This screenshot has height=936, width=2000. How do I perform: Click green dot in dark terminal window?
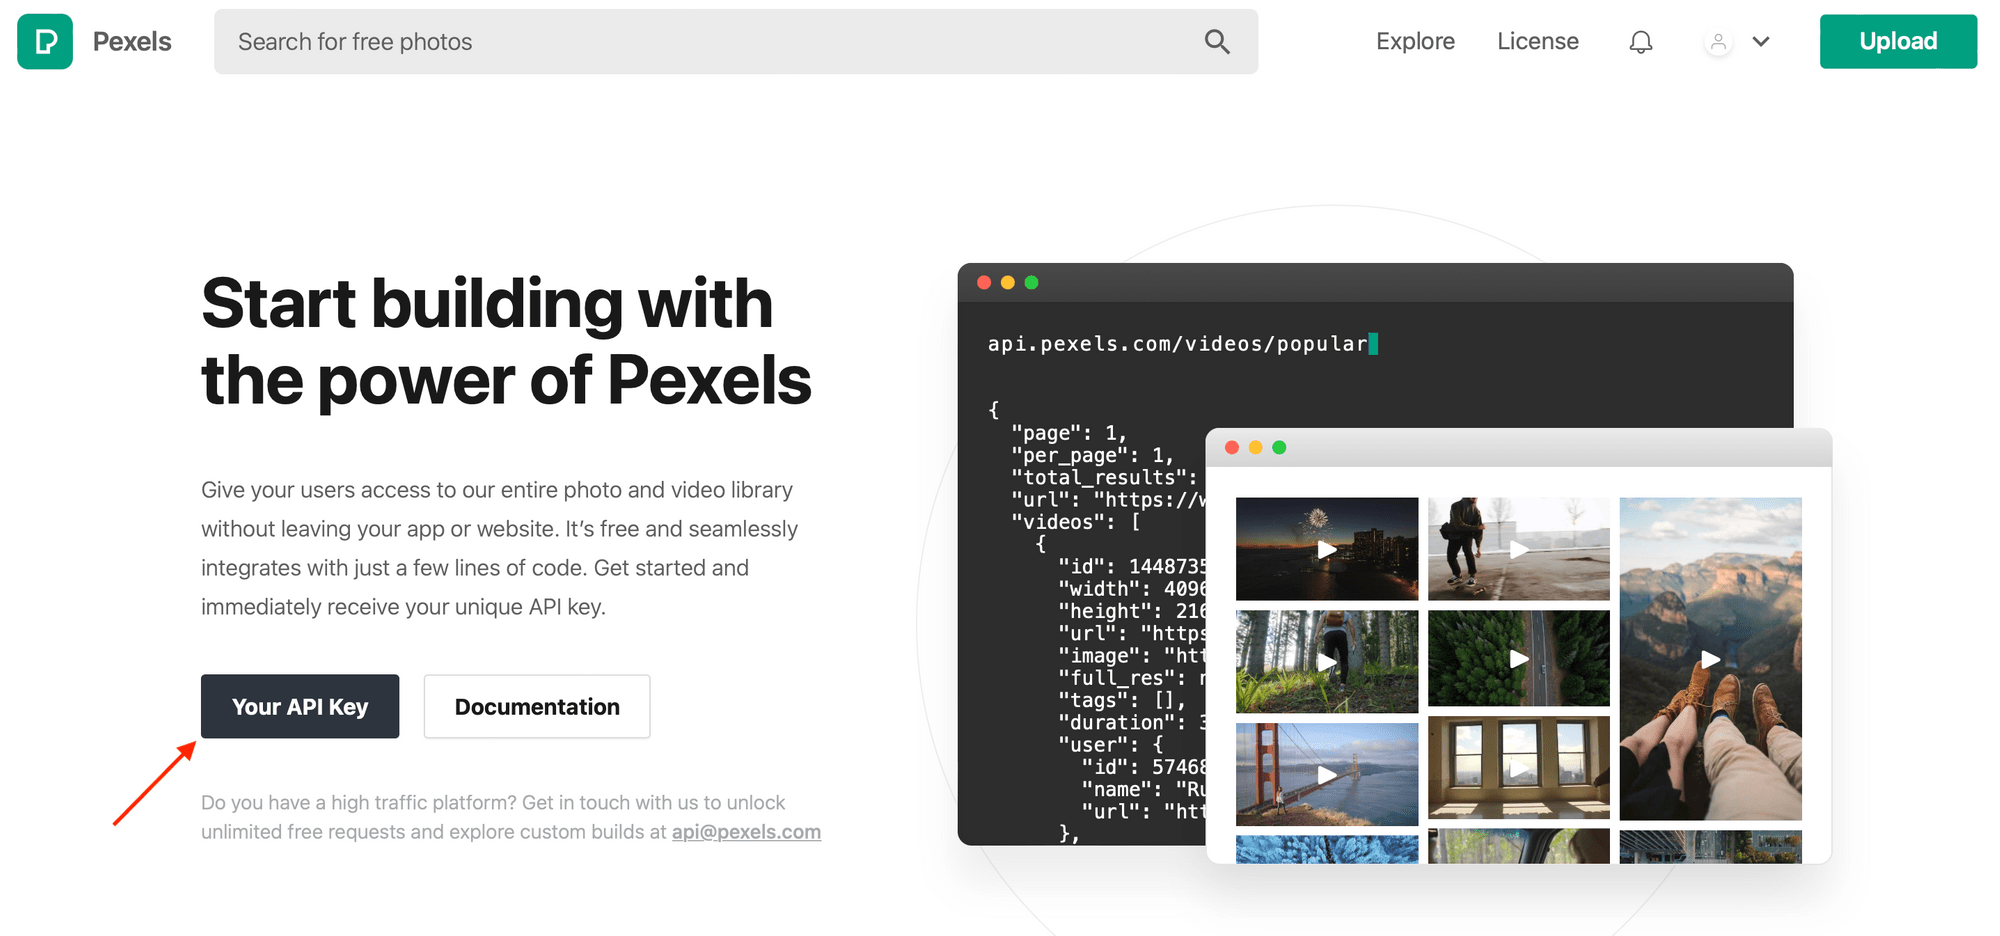pos(1032,283)
